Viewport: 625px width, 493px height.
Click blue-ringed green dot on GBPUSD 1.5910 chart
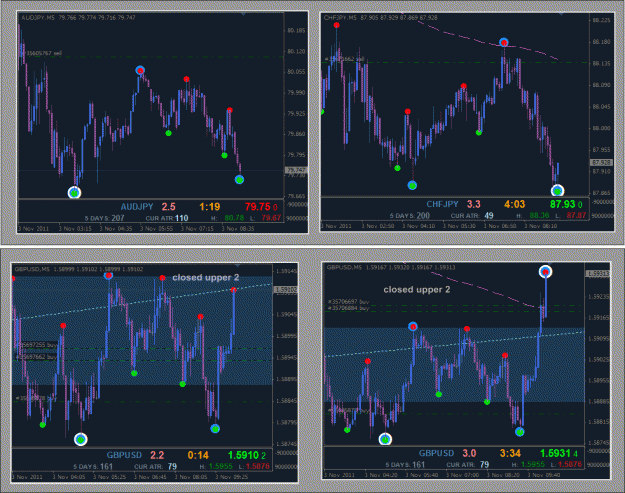pyautogui.click(x=215, y=429)
